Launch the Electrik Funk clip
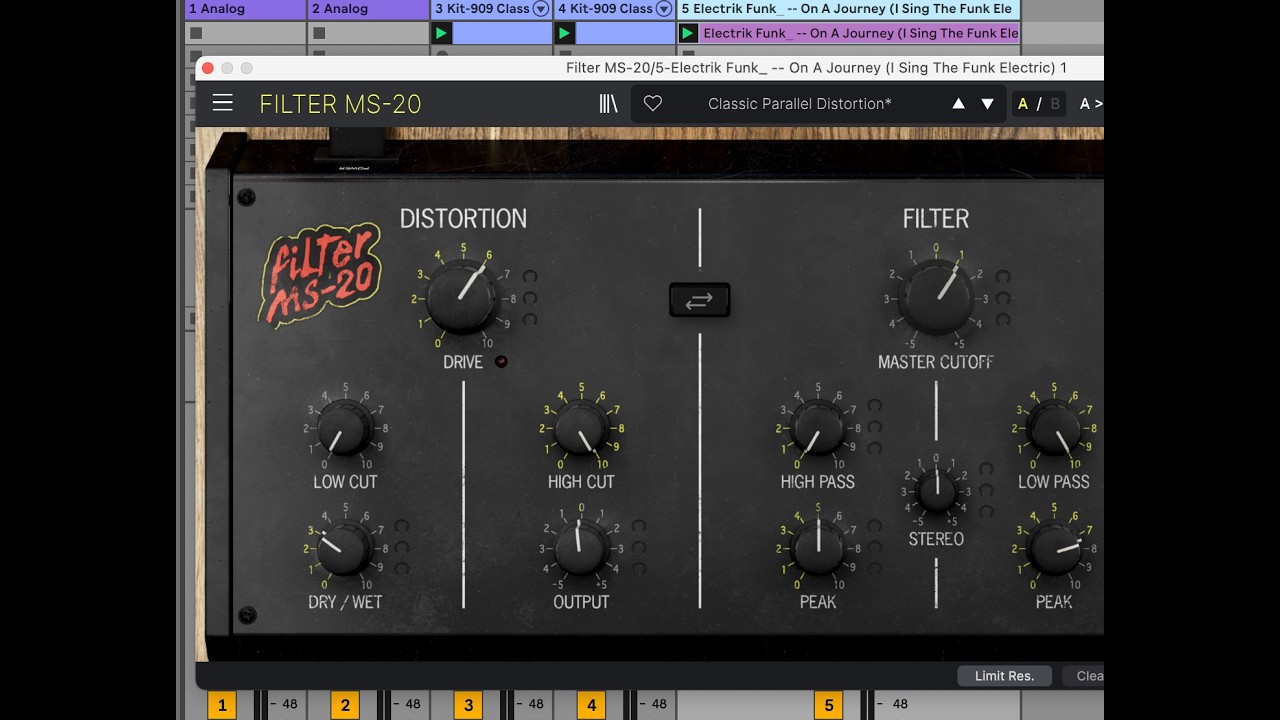Viewport: 1280px width, 720px height. (x=687, y=33)
